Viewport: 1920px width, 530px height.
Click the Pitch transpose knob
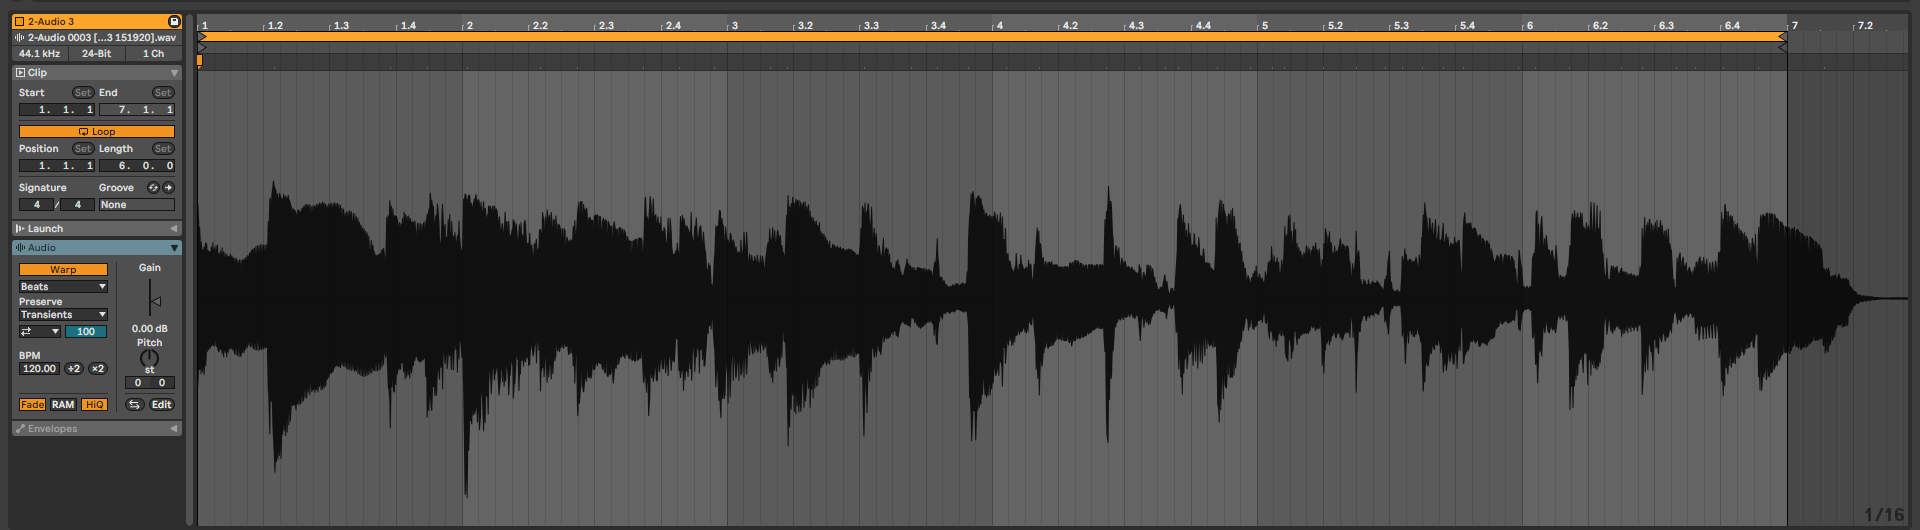(x=149, y=358)
